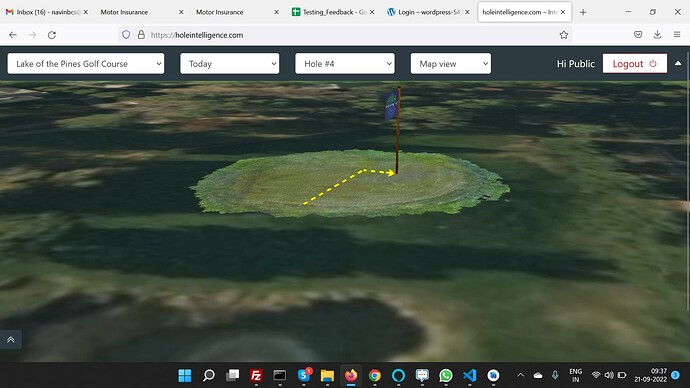The width and height of the screenshot is (690, 388).
Task: Switch to the Testing_Feedback tab
Action: (331, 12)
